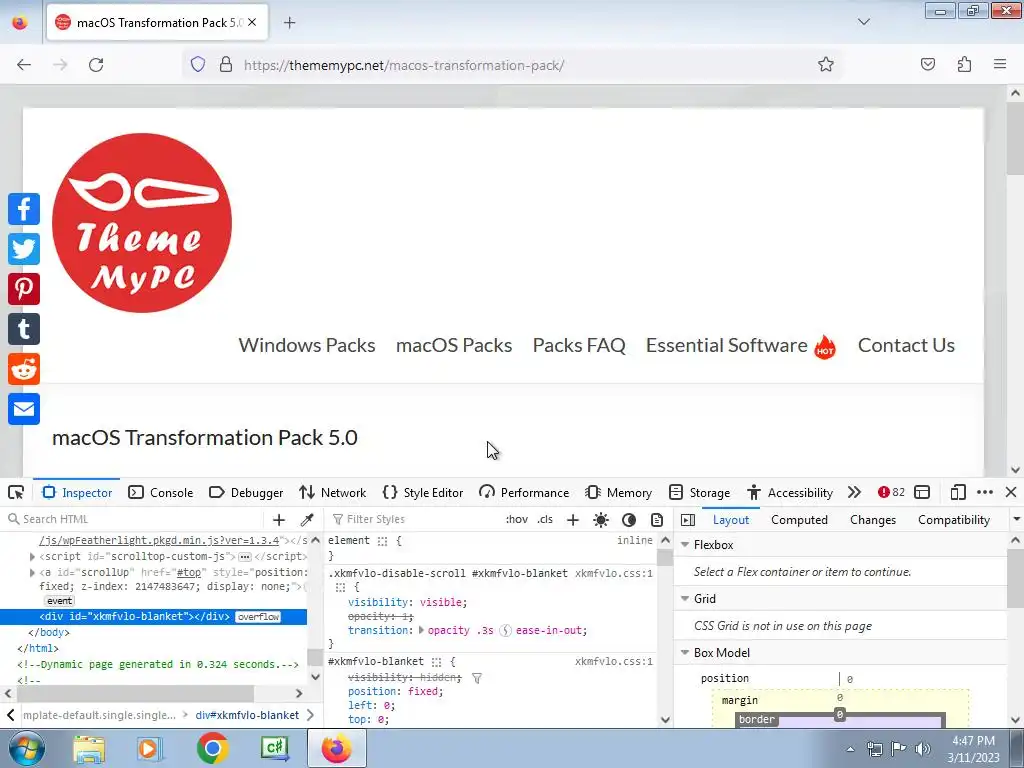
Task: Open DevTools more options ellipsis
Action: click(x=985, y=492)
